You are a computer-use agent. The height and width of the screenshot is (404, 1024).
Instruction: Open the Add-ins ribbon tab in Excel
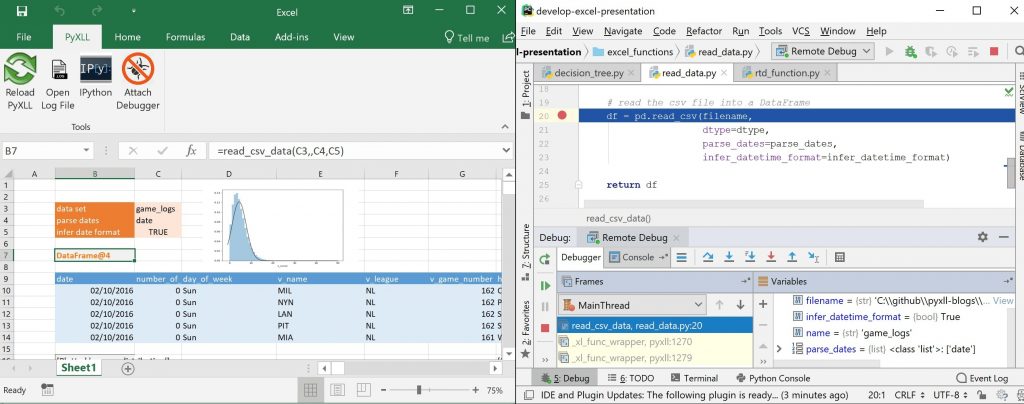coord(291,37)
